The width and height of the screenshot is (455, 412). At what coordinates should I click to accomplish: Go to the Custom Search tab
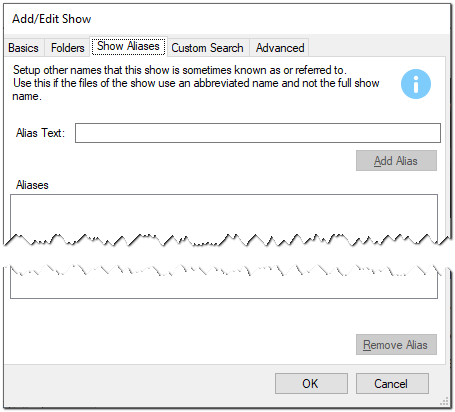click(x=207, y=48)
